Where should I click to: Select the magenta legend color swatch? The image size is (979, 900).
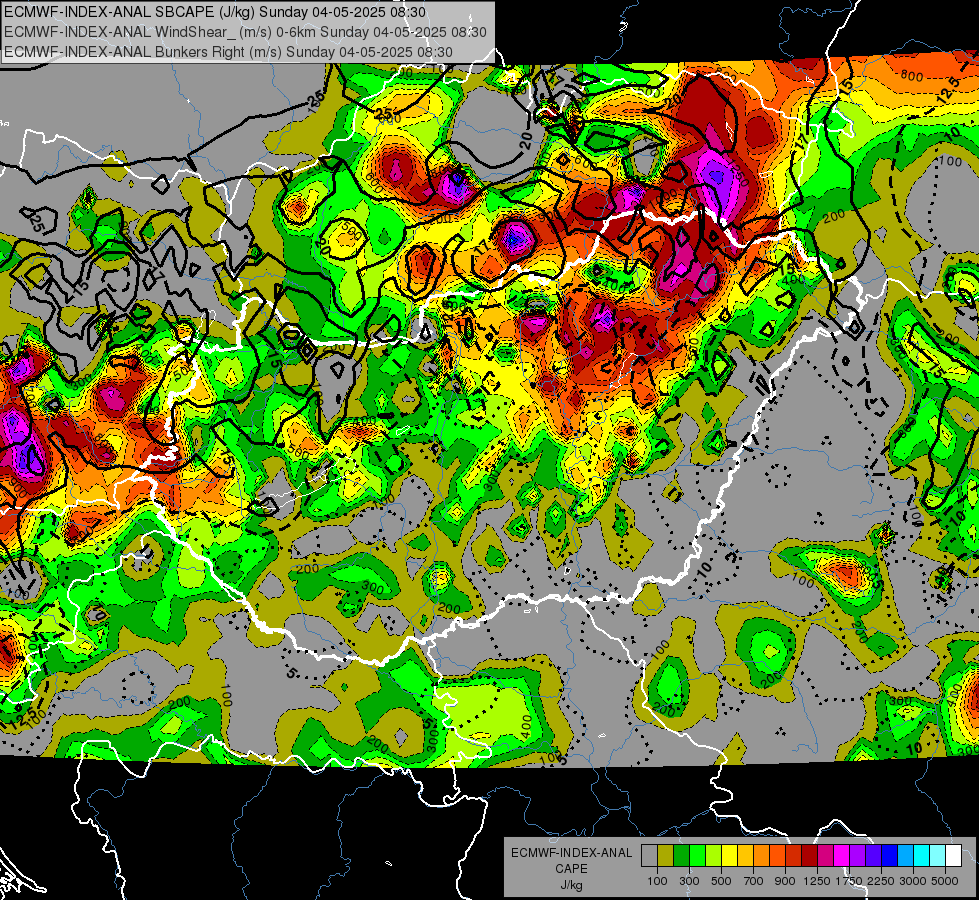coord(842,855)
